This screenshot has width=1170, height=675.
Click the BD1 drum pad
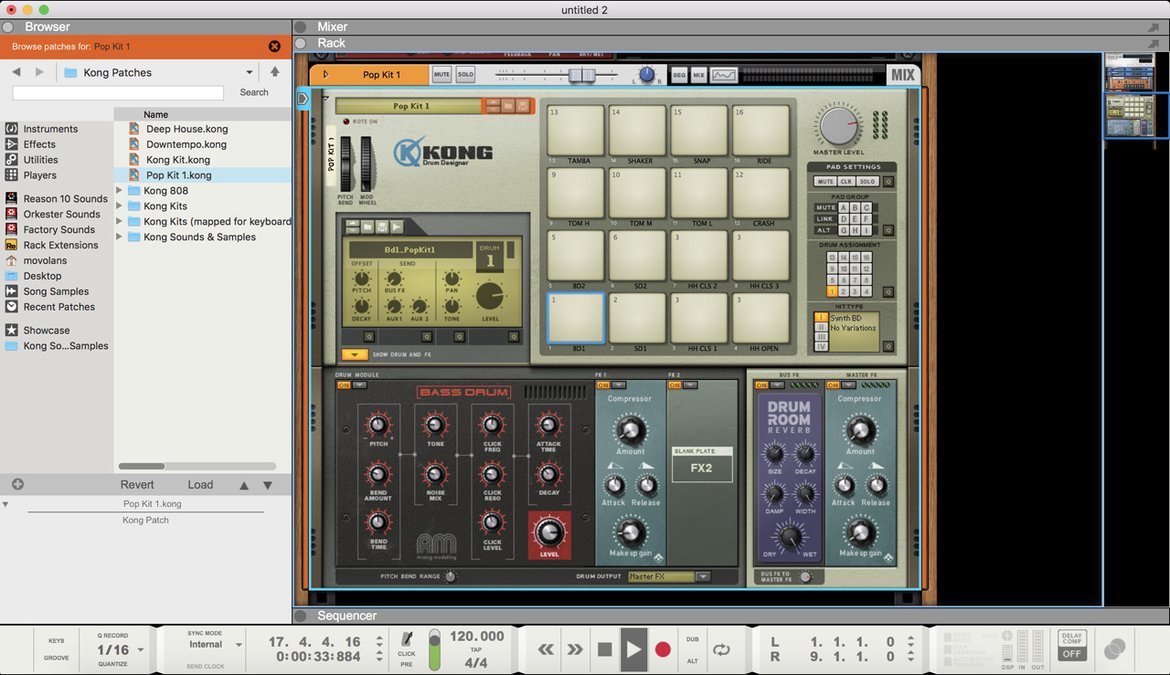click(x=576, y=318)
